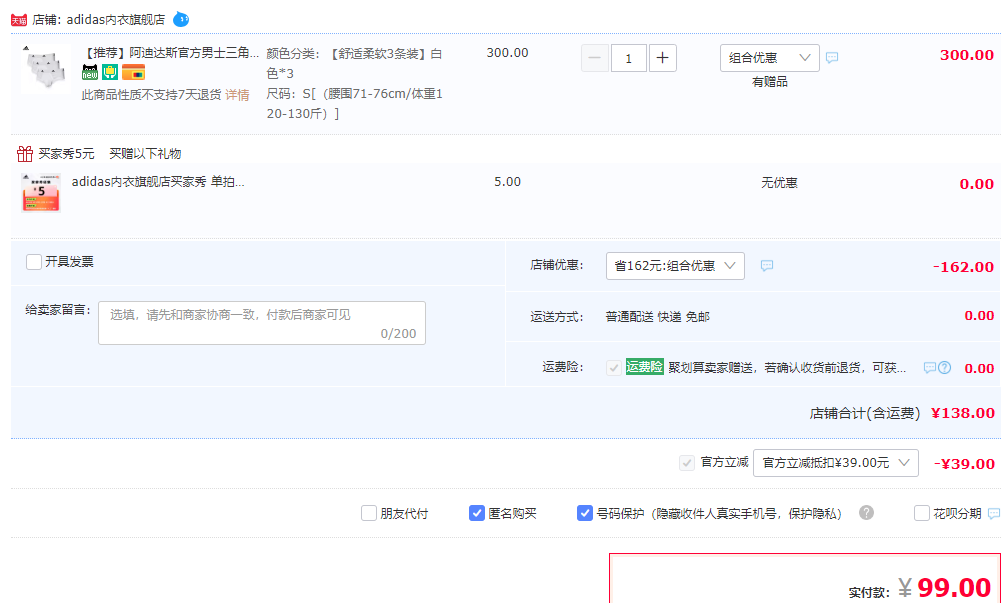This screenshot has width=1004, height=603.
Task: Click the green 运费险 tag
Action: pyautogui.click(x=644, y=367)
